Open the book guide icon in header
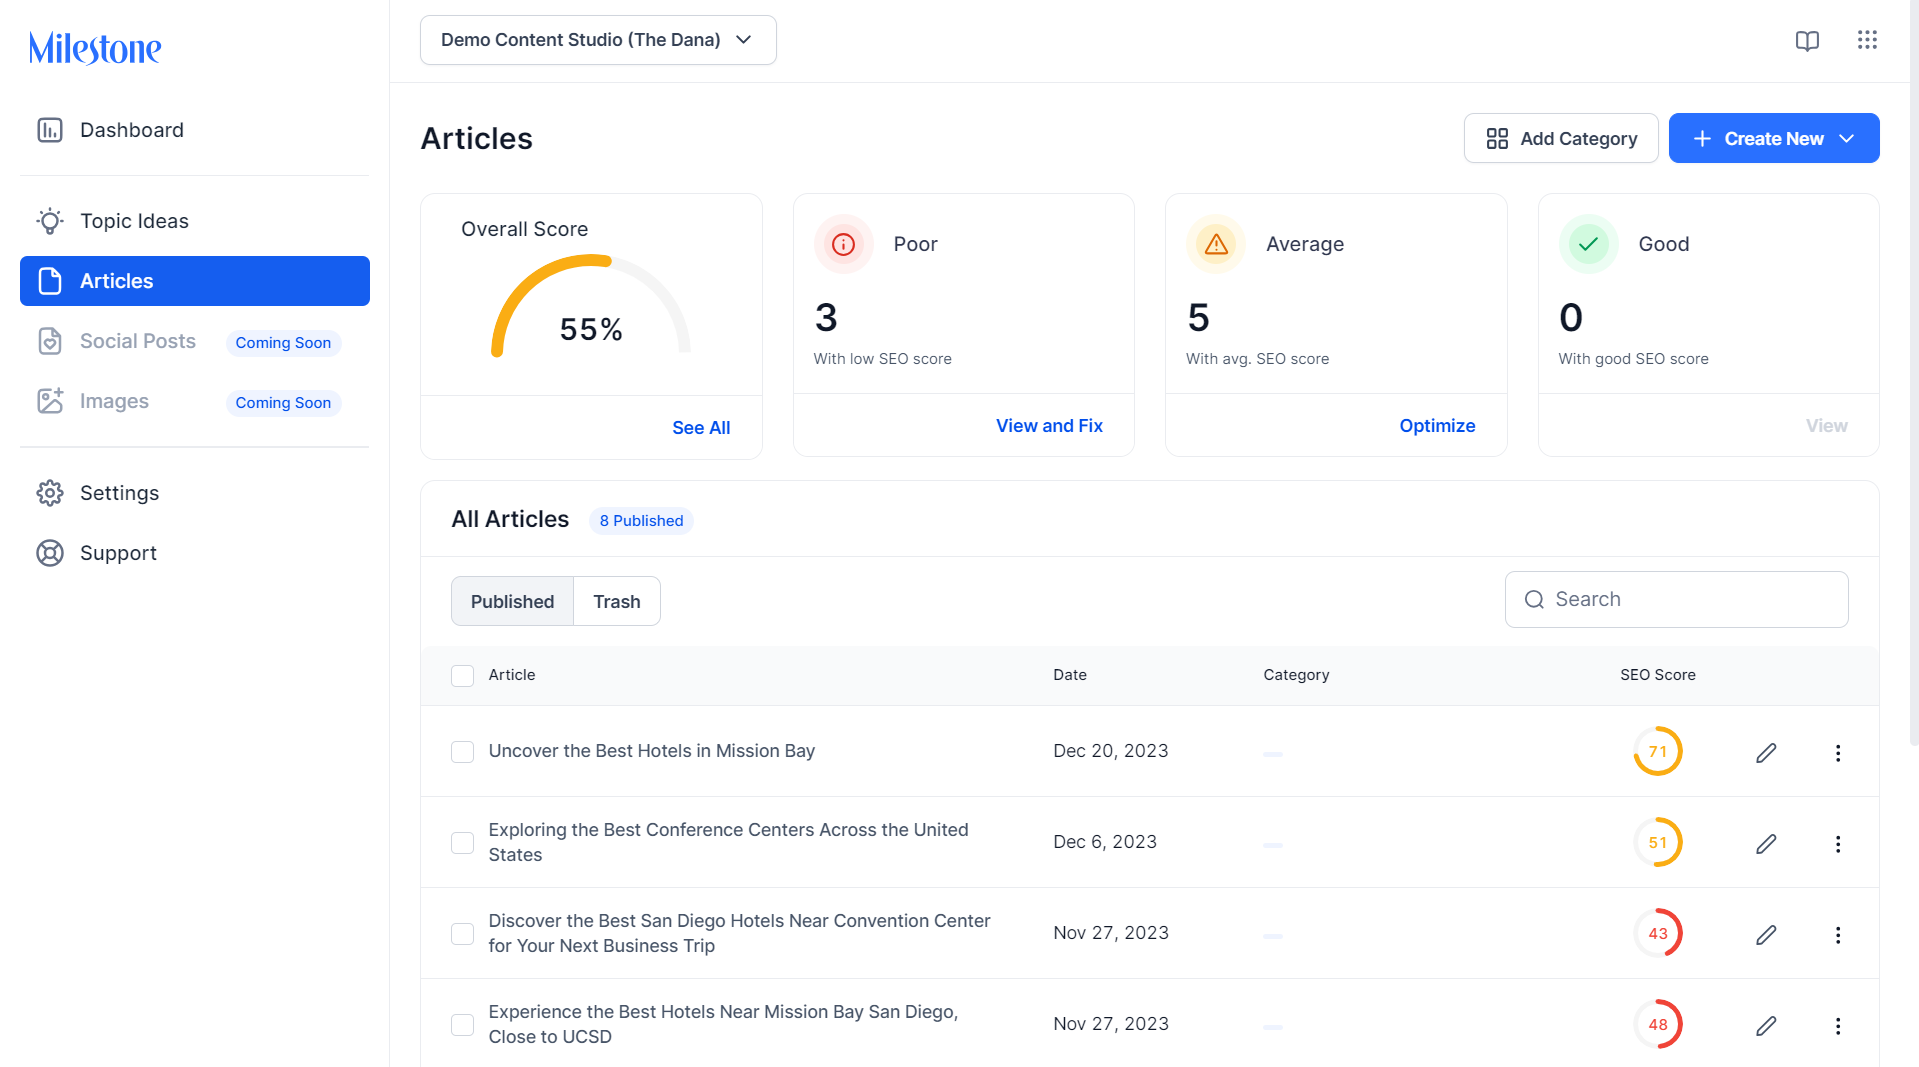1919x1067 pixels. [x=1807, y=41]
